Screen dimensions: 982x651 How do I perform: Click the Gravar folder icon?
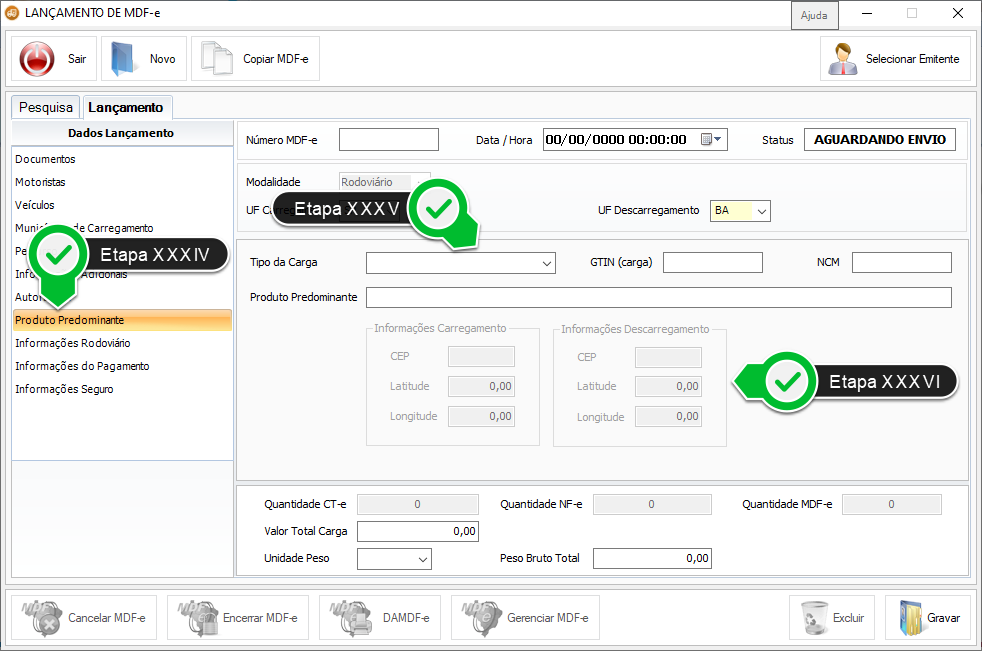(x=910, y=618)
